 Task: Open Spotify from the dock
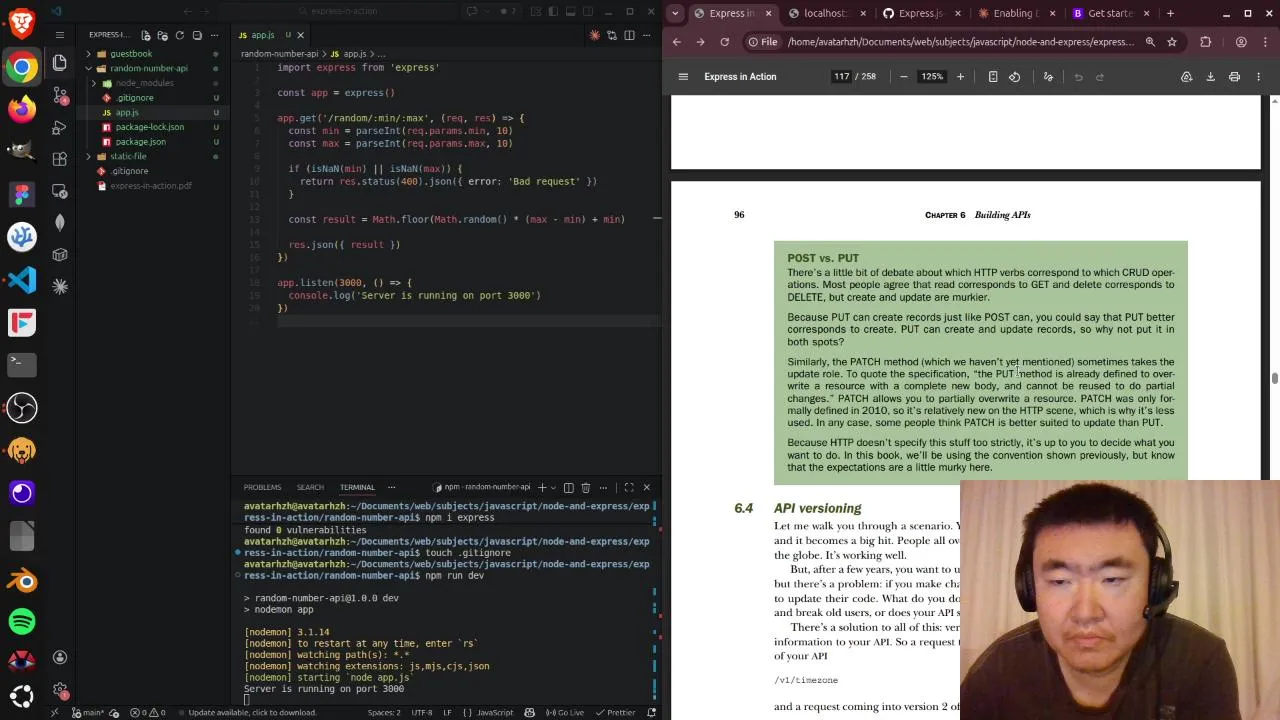pyautogui.click(x=22, y=622)
